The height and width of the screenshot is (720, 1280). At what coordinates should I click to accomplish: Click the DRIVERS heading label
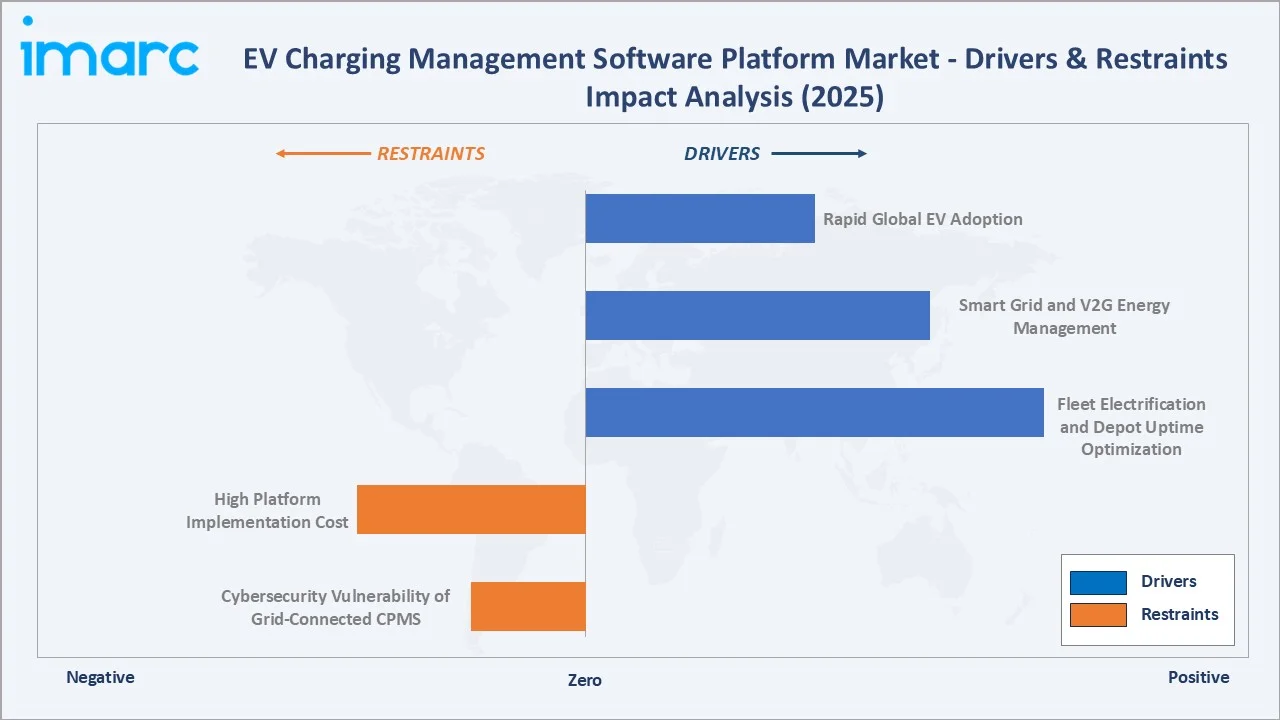tap(722, 154)
